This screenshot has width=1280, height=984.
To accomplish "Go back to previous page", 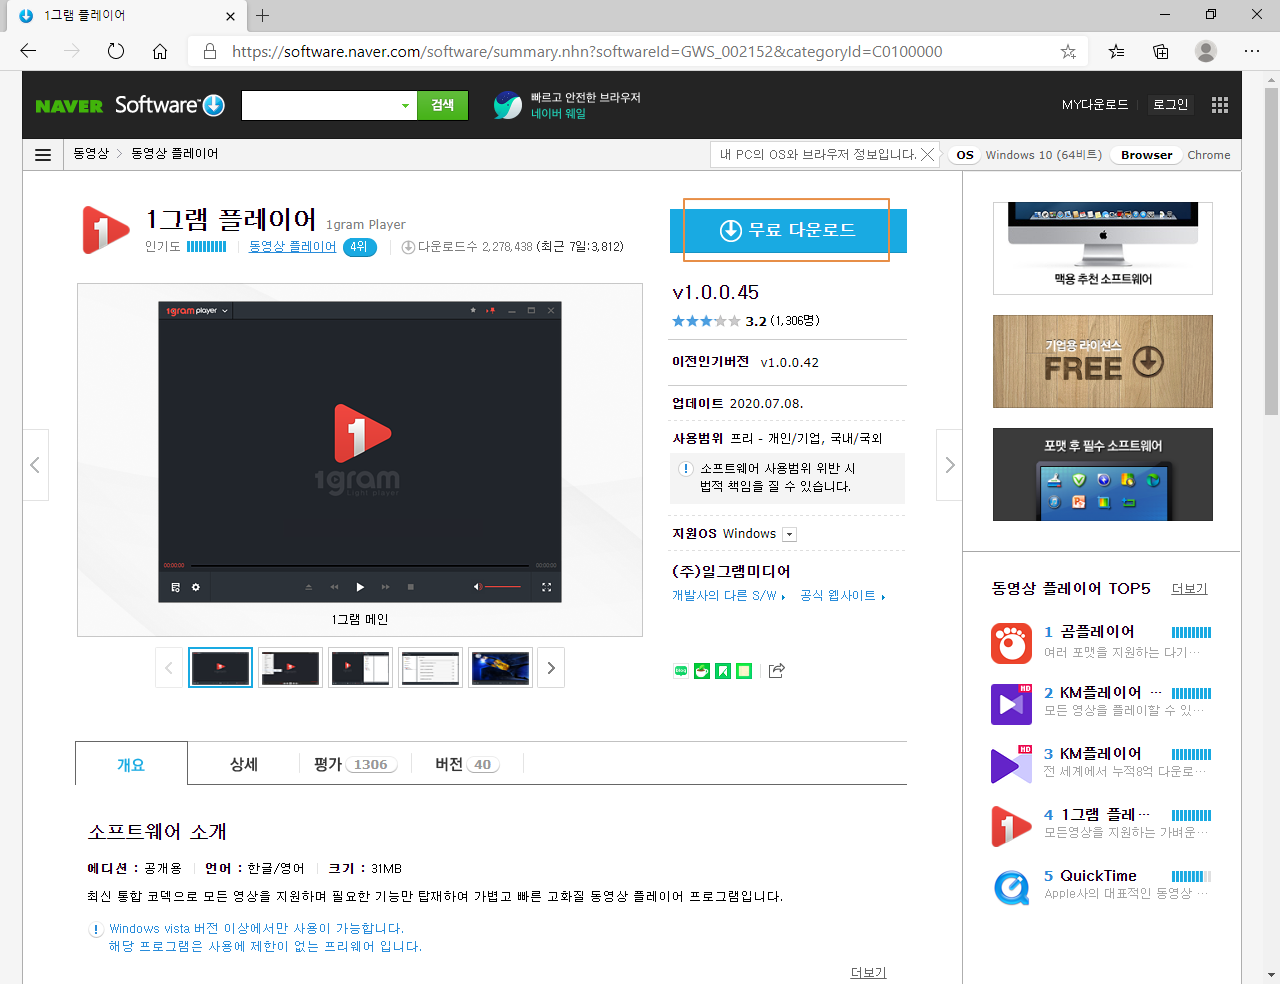I will pos(28,51).
